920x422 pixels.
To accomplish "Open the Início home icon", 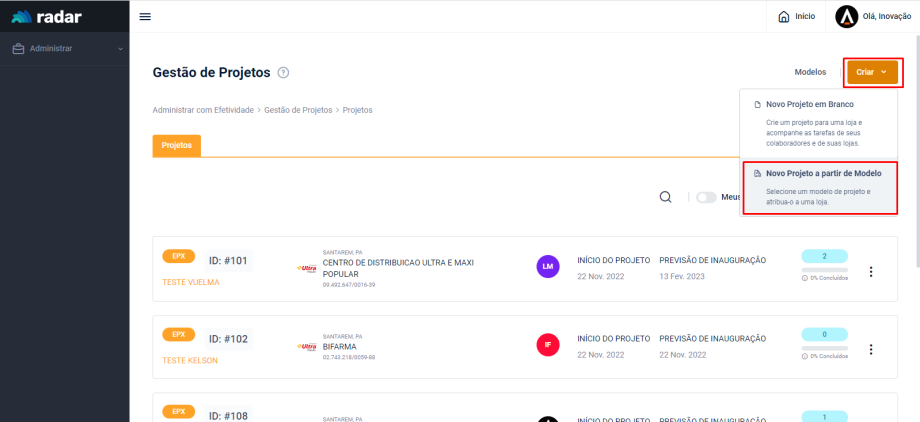I will click(785, 17).
